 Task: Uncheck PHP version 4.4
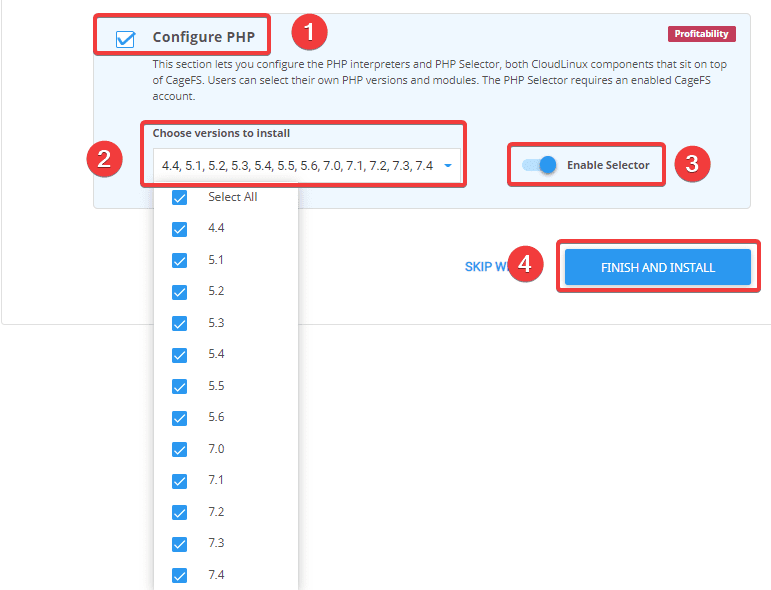180,229
